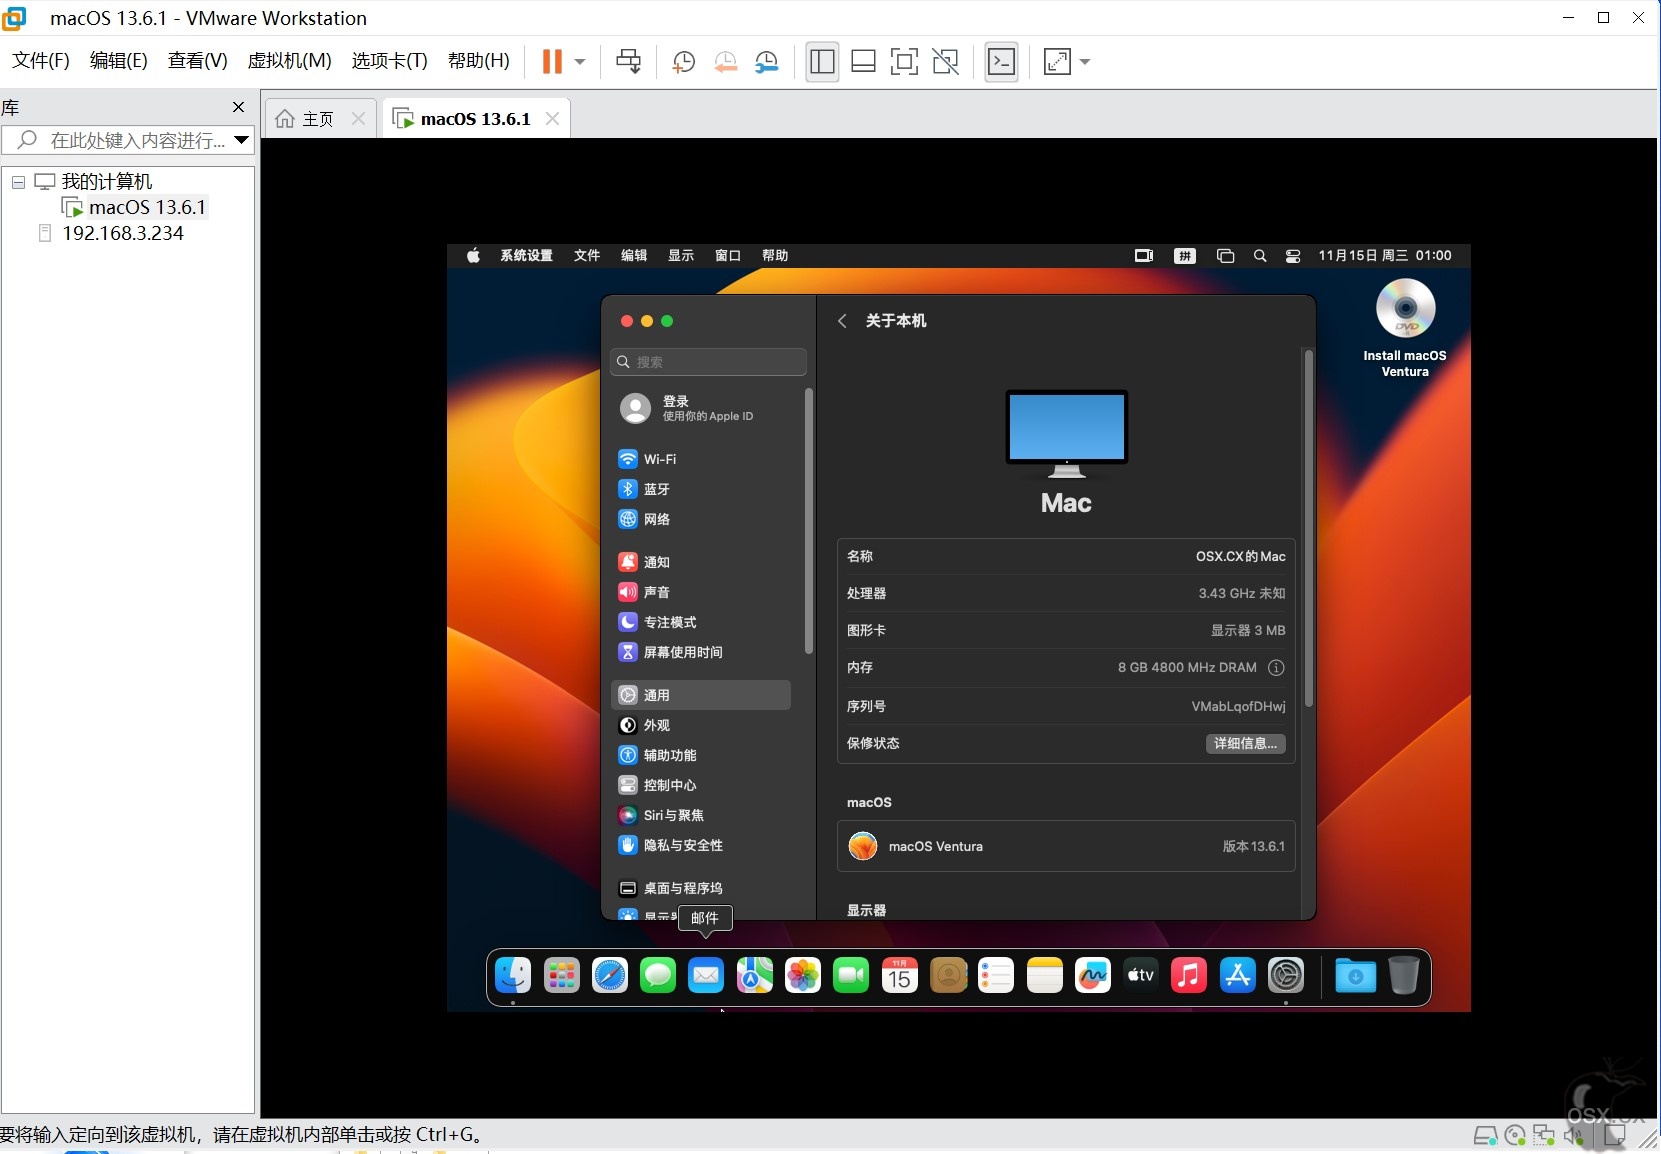Open the 系统设置 menu in macOS menu bar
The height and width of the screenshot is (1154, 1661).
(526, 256)
